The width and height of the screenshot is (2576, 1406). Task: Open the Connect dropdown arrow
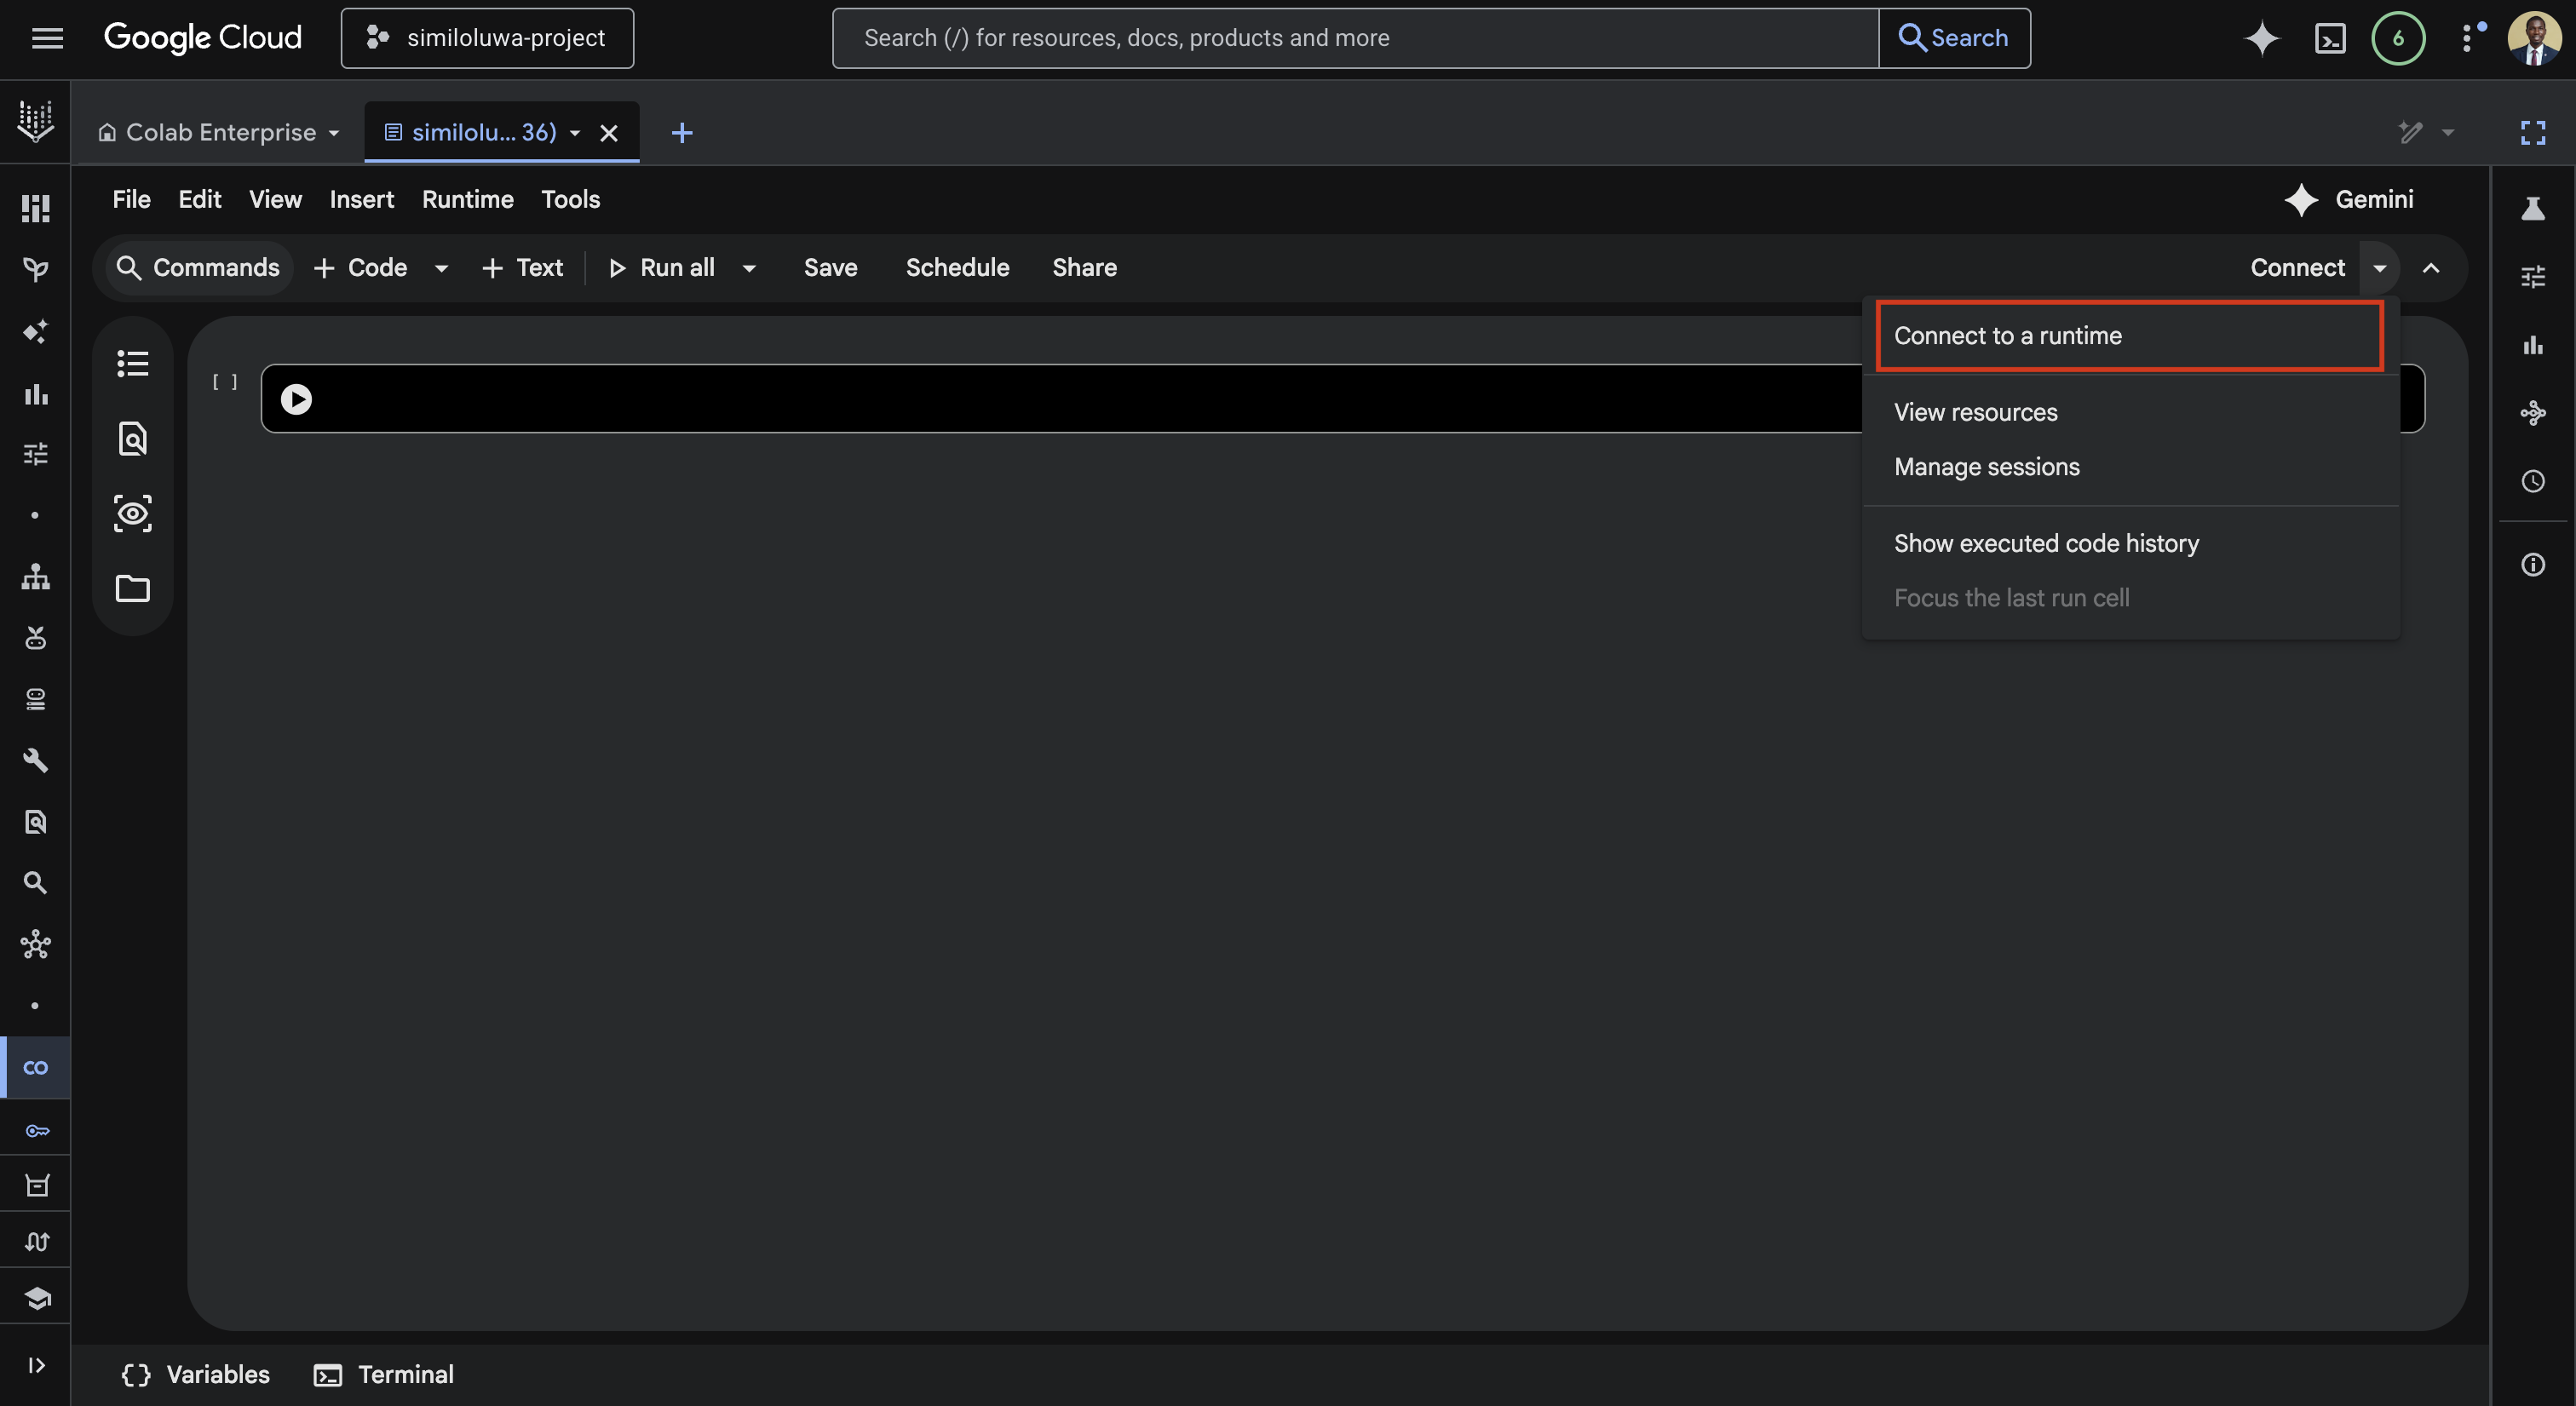tap(2381, 268)
